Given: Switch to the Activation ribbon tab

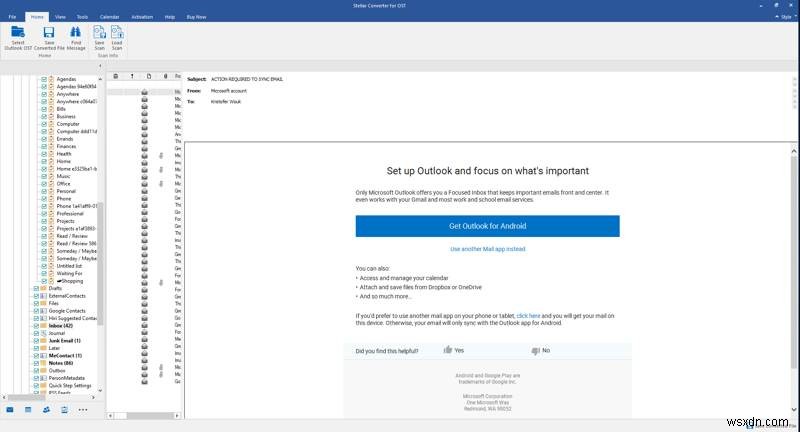Looking at the screenshot, I should click(x=142, y=17).
